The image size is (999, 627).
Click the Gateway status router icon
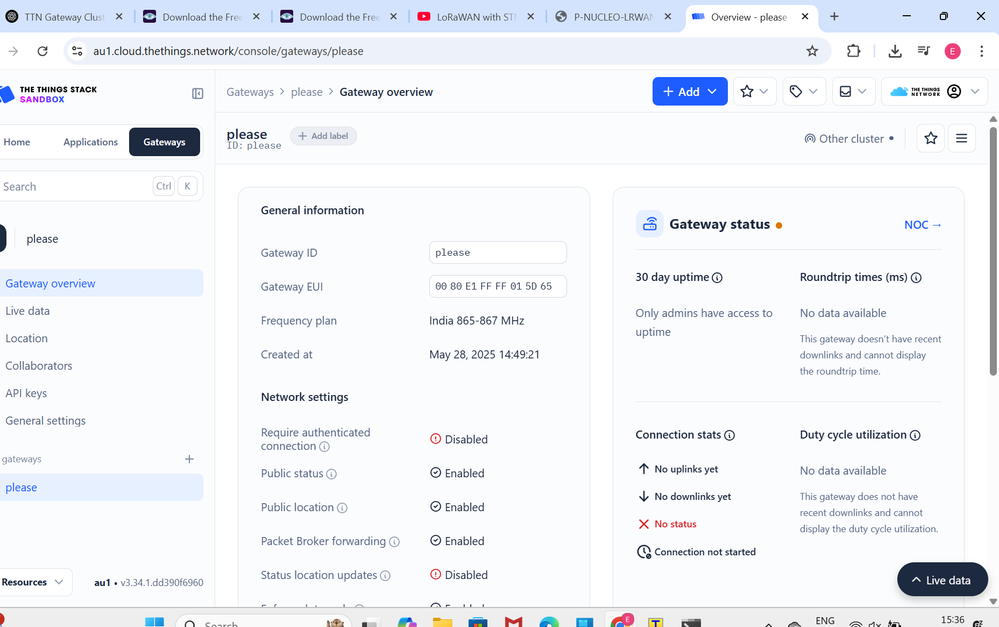point(649,224)
